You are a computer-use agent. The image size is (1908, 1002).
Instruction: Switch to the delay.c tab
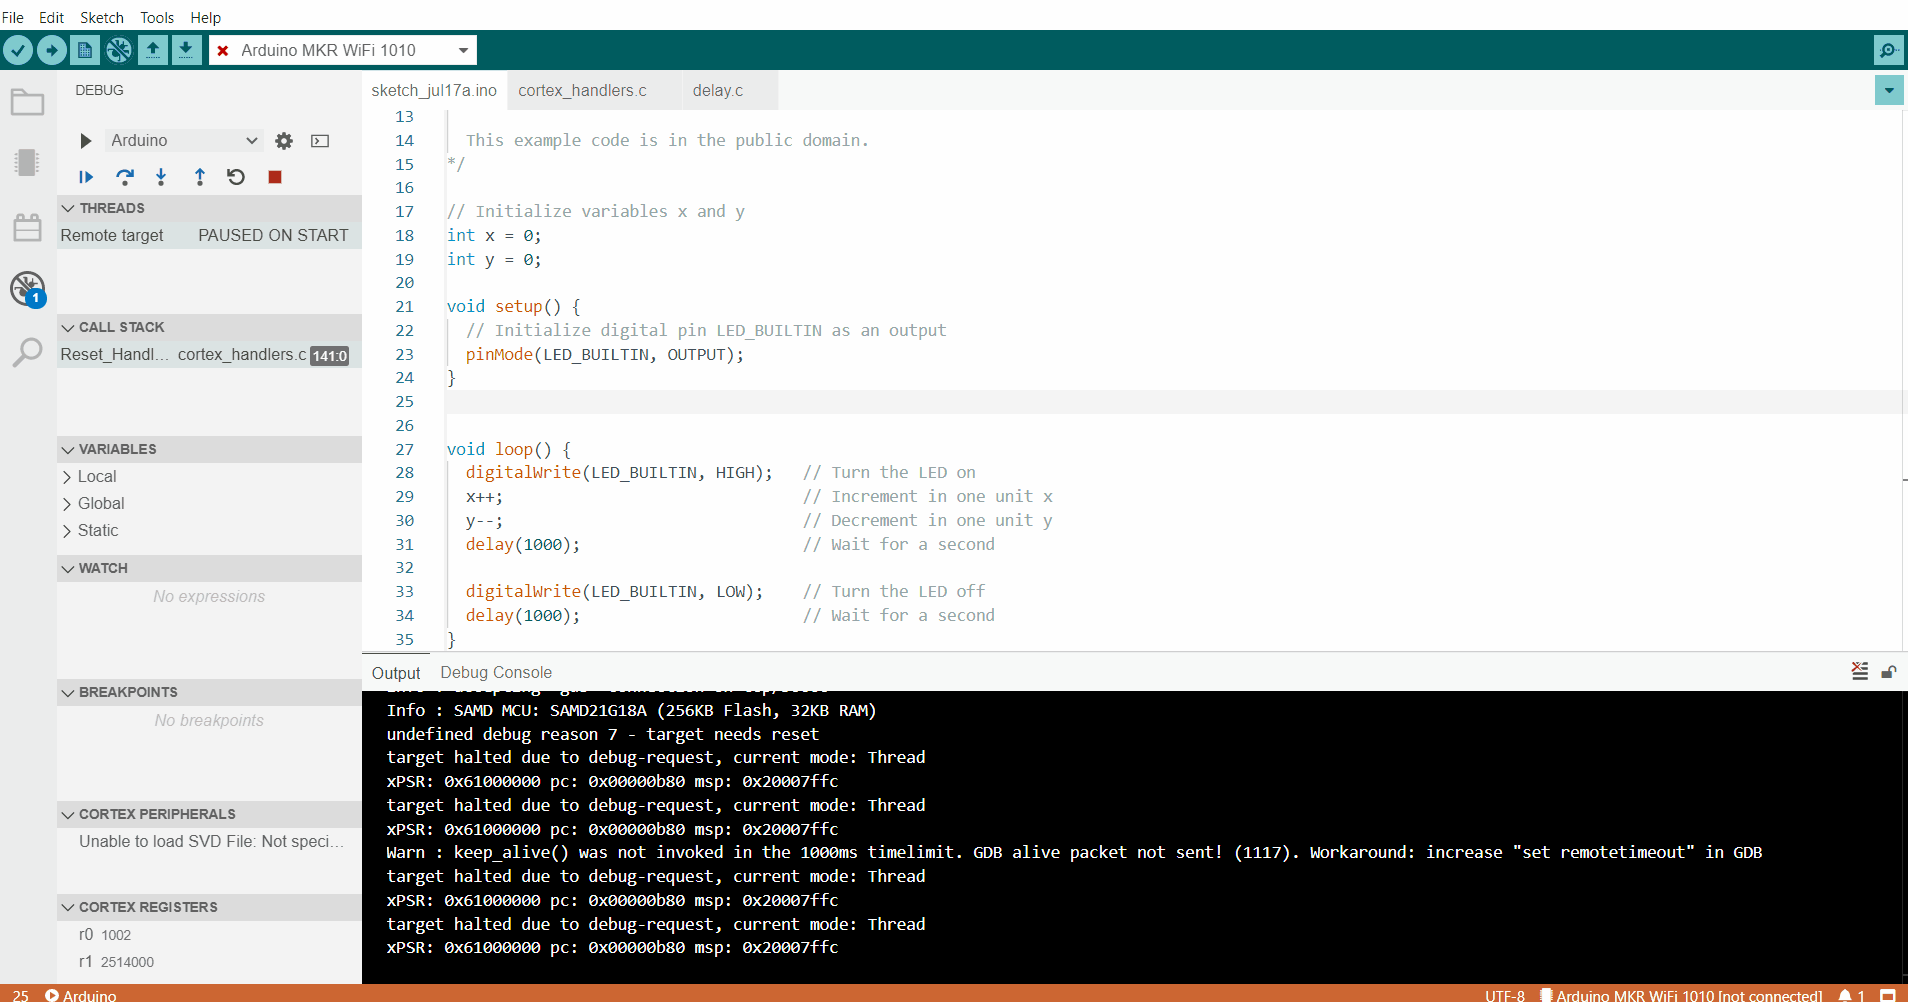click(x=718, y=90)
